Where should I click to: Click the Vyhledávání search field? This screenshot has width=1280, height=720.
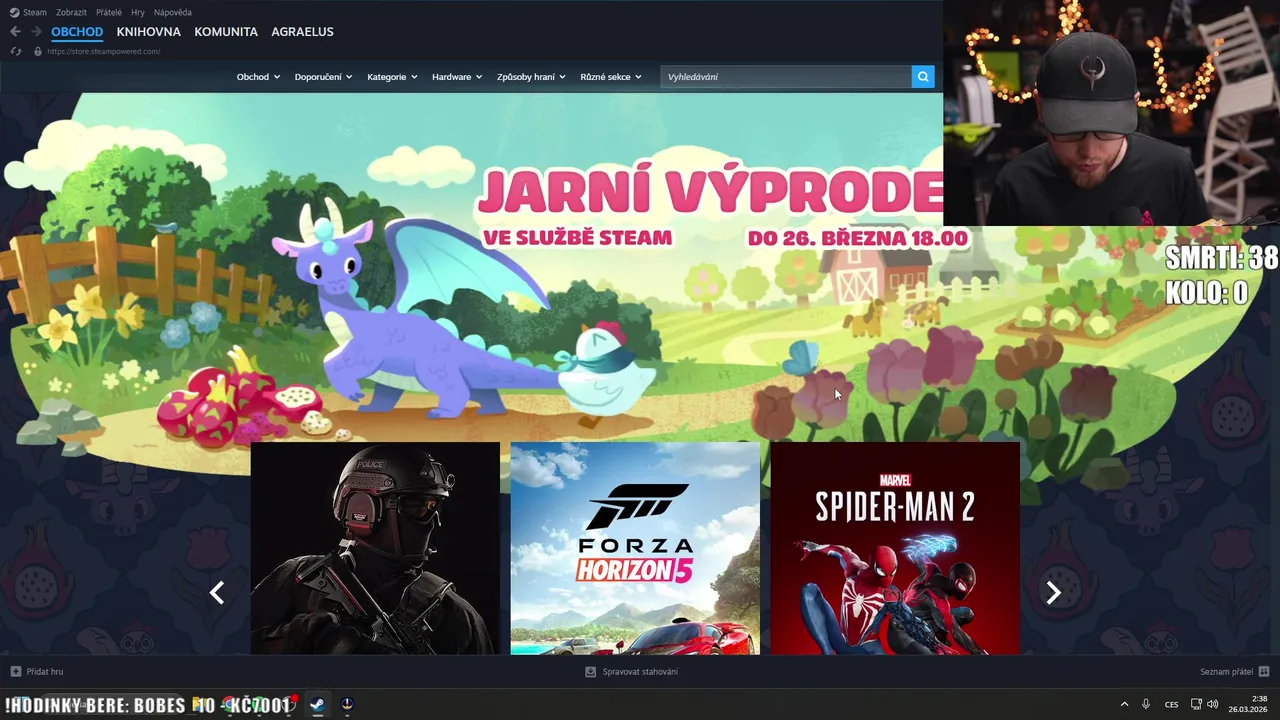pos(786,76)
